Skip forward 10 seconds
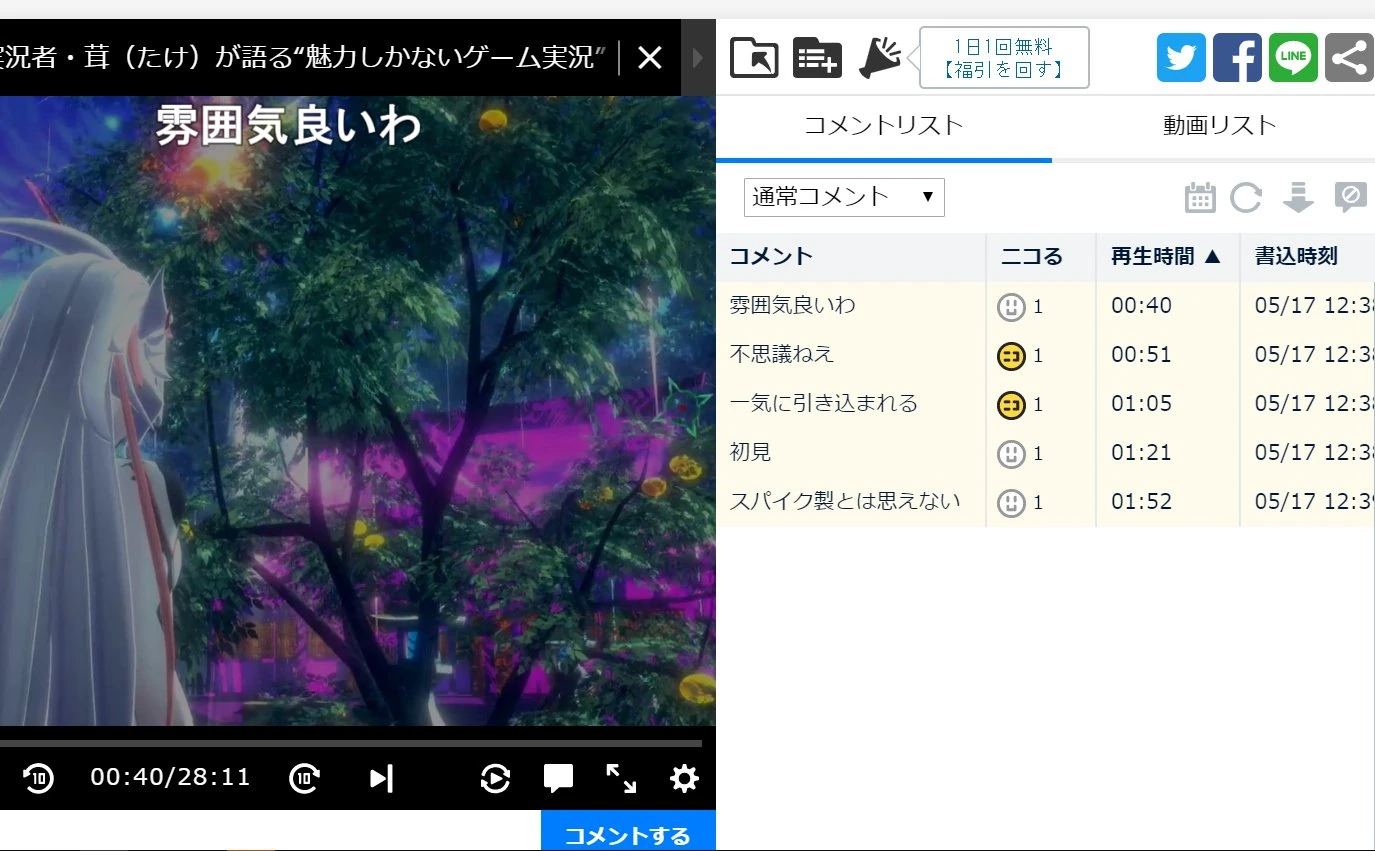The width and height of the screenshot is (1375, 851). 305,778
